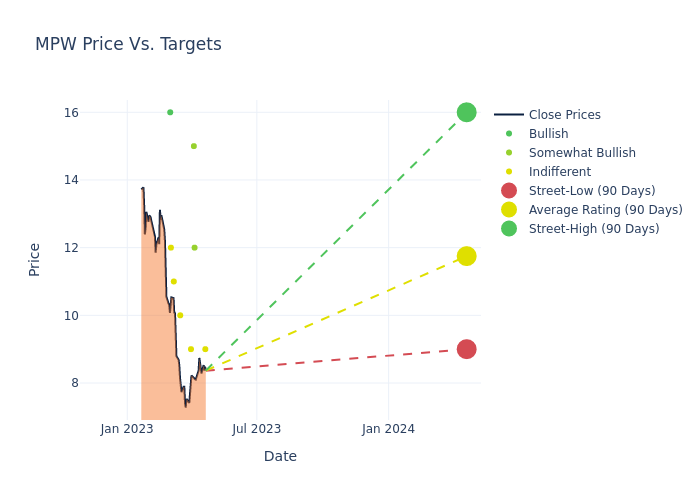The width and height of the screenshot is (700, 500).
Task: Toggle Average Rating (90 Days) in the legend
Action: click(605, 210)
